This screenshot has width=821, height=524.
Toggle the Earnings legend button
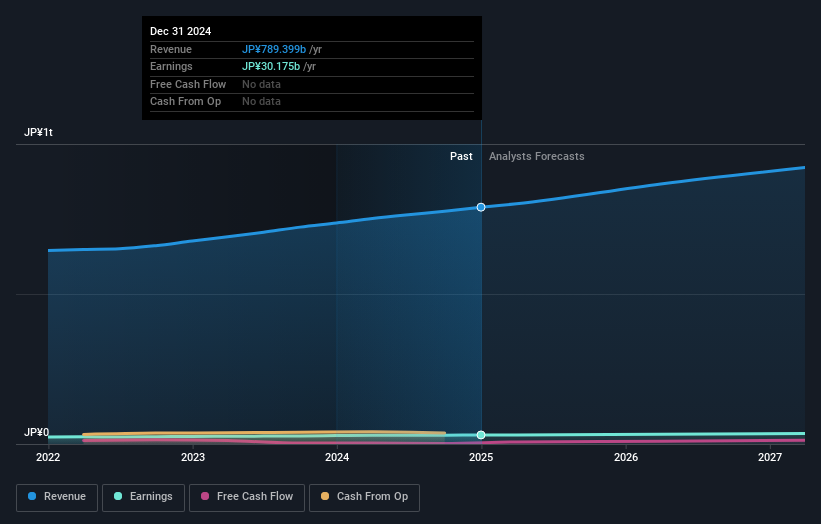143,497
